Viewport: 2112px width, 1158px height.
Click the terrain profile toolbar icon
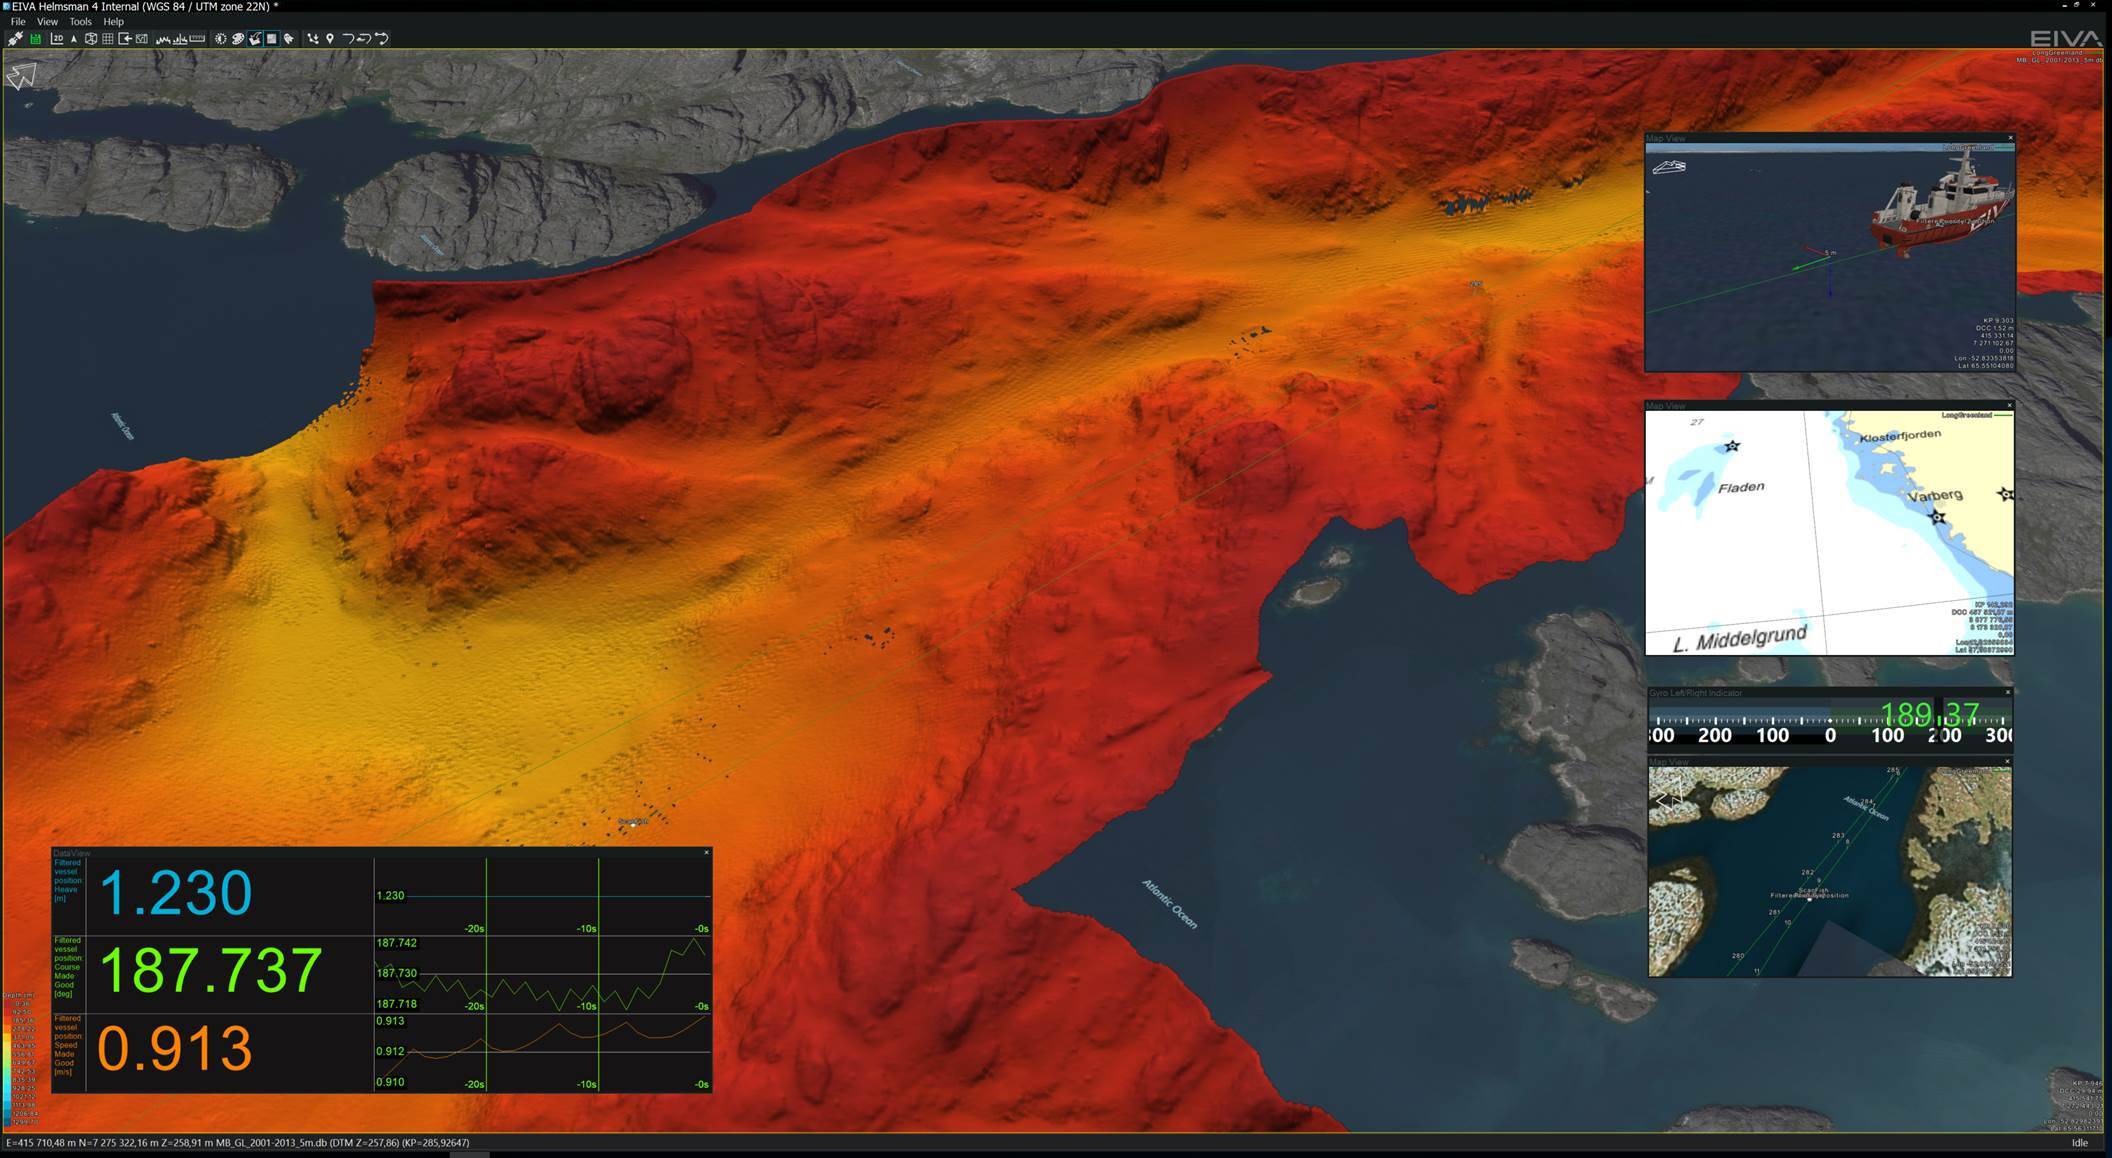point(163,40)
